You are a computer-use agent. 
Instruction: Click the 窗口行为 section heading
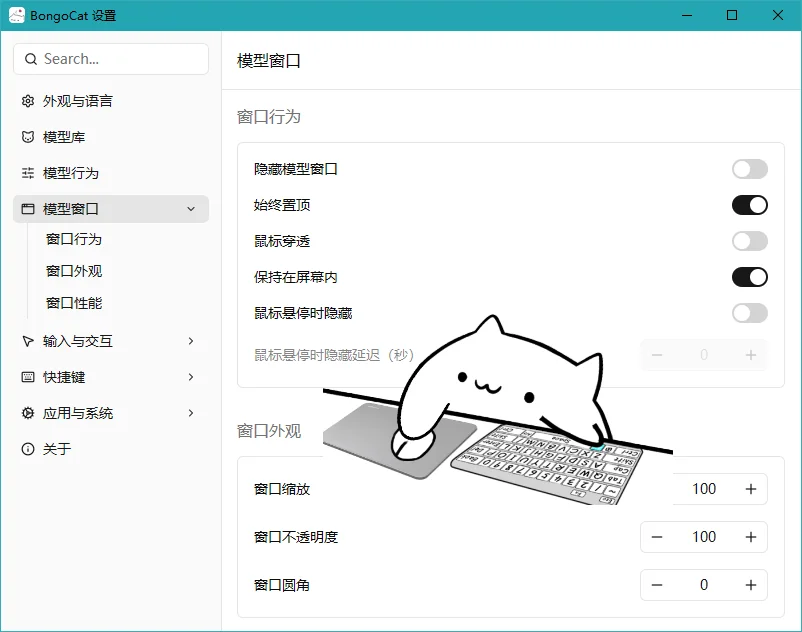(269, 117)
